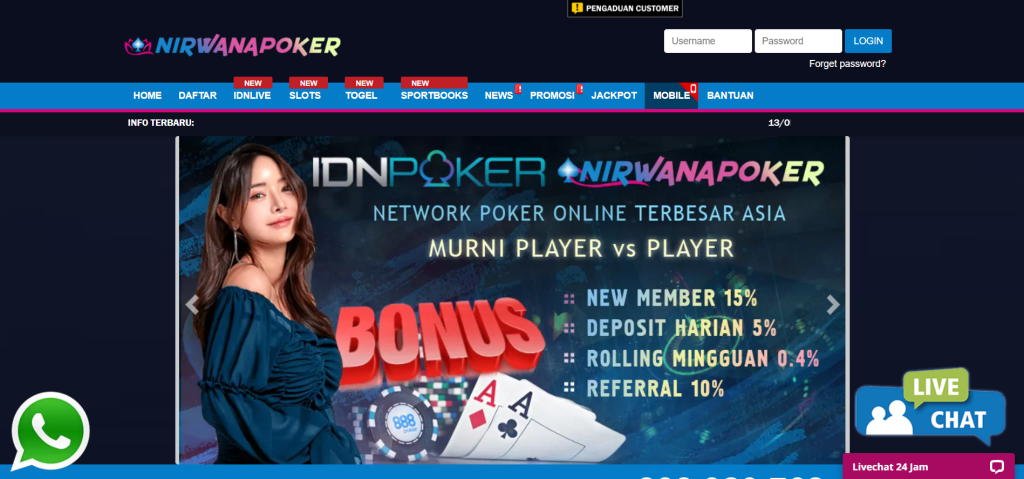Focus the Username input field

[708, 41]
